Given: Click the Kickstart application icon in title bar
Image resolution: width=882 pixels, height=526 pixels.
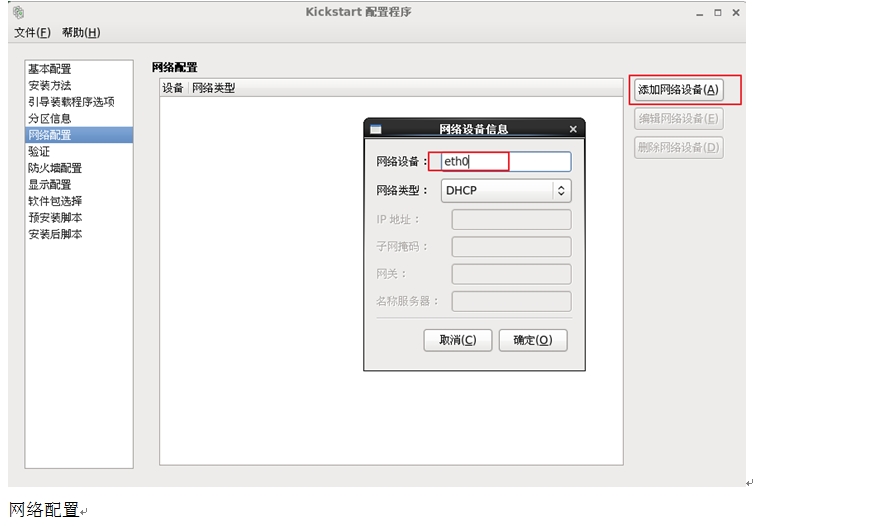Looking at the screenshot, I should point(18,12).
